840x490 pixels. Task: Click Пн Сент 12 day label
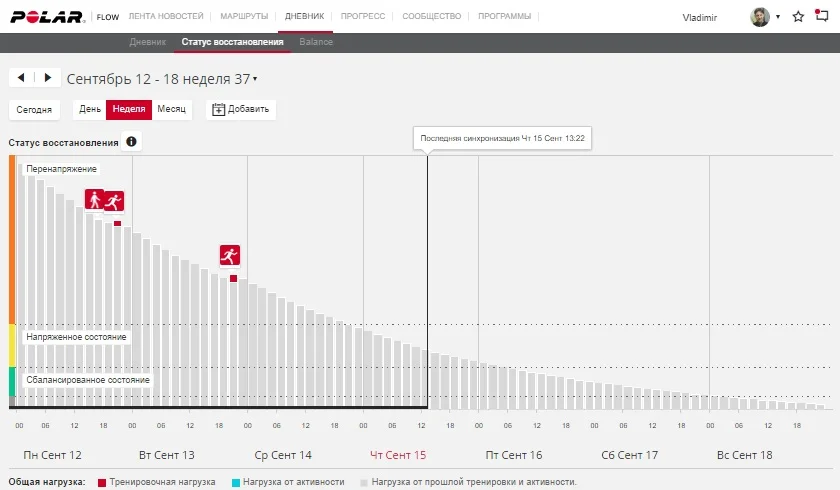click(52, 455)
